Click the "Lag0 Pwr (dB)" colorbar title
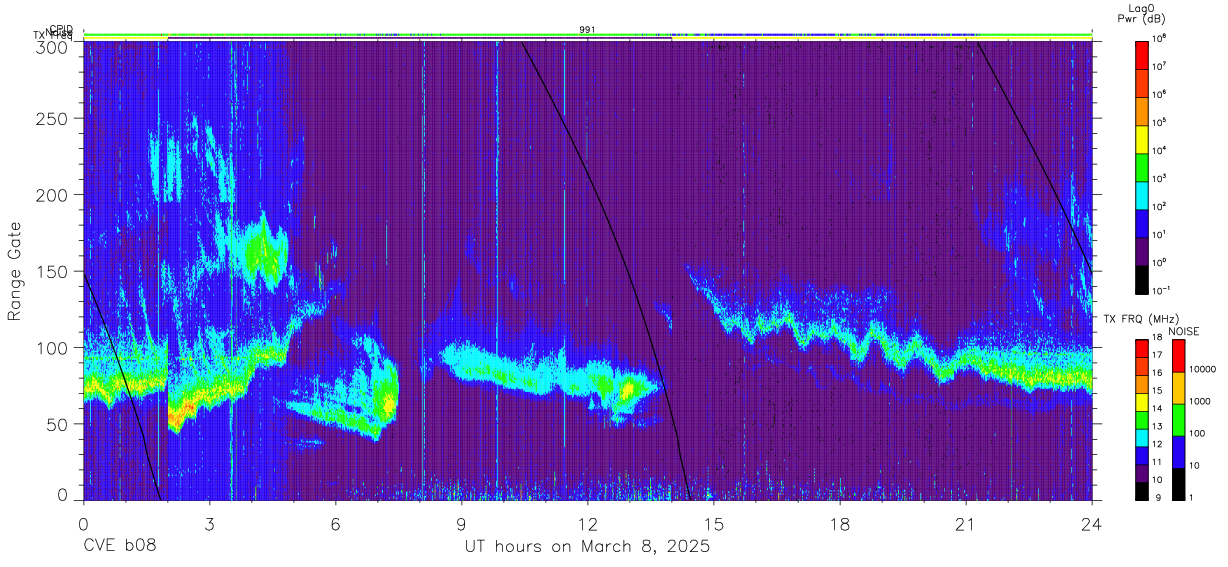Screen dimensions: 1228x567 1144,14
